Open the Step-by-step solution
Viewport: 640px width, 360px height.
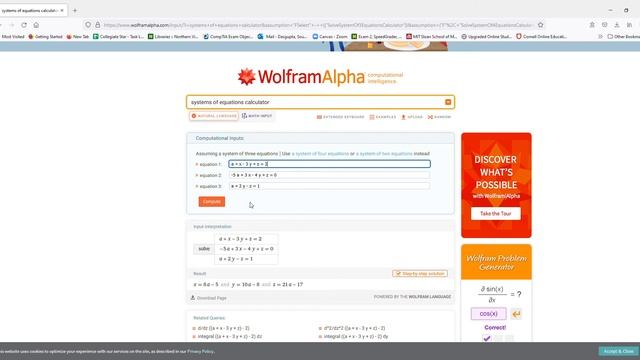(x=420, y=273)
